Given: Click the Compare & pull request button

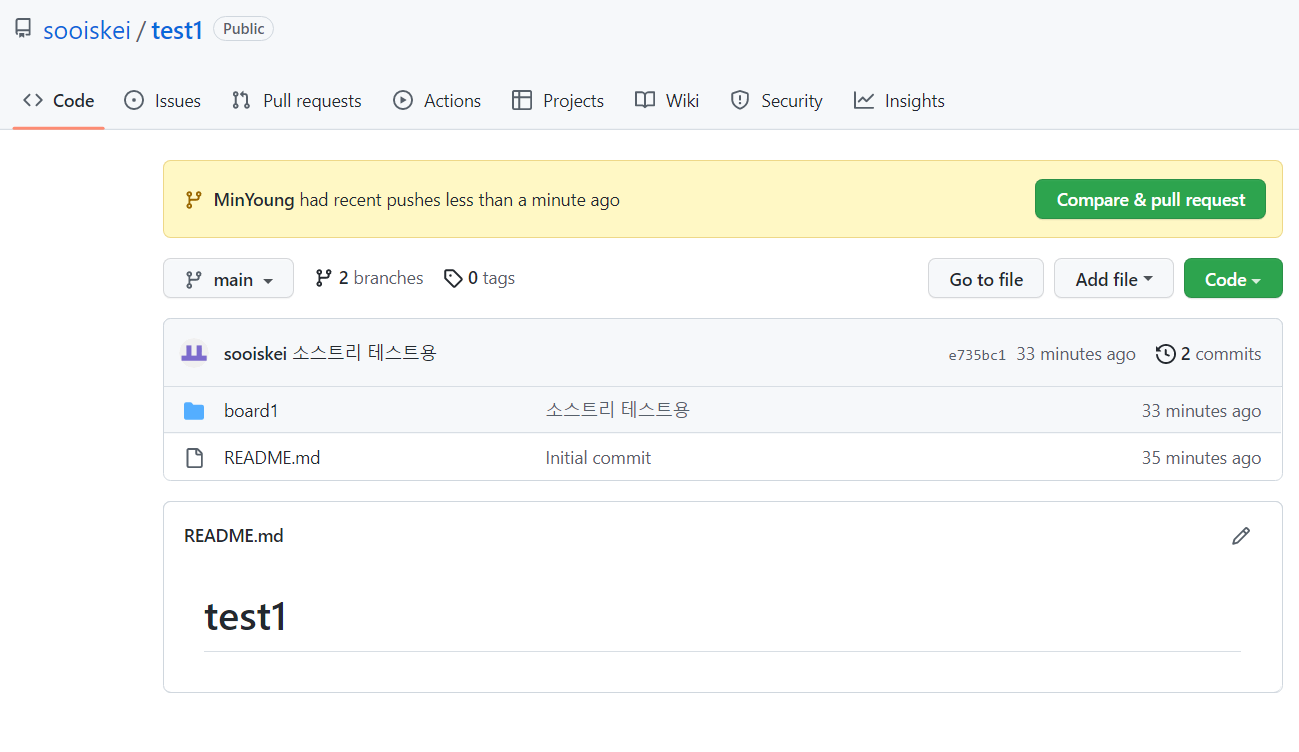Looking at the screenshot, I should [x=1150, y=199].
